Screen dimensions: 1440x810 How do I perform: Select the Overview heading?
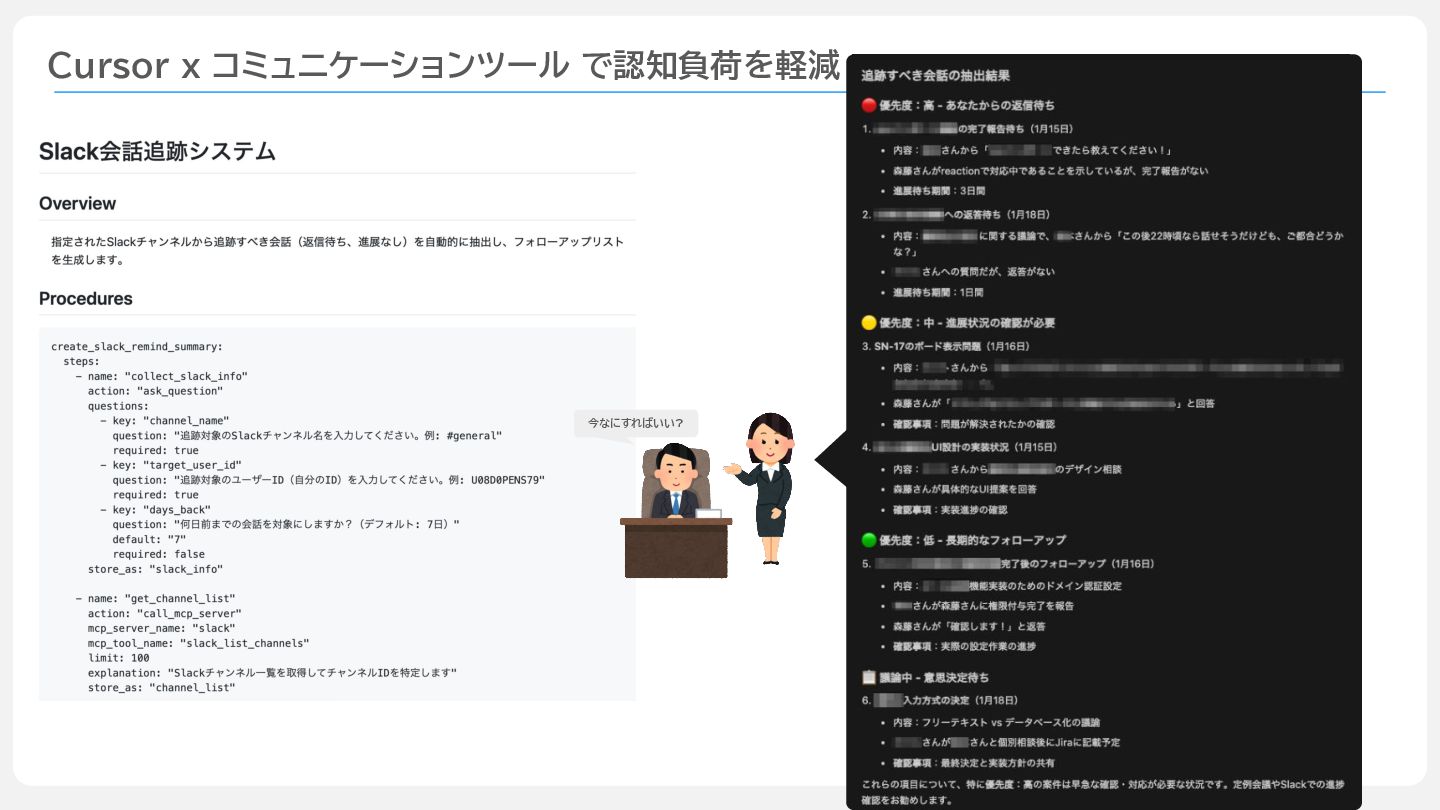[77, 203]
